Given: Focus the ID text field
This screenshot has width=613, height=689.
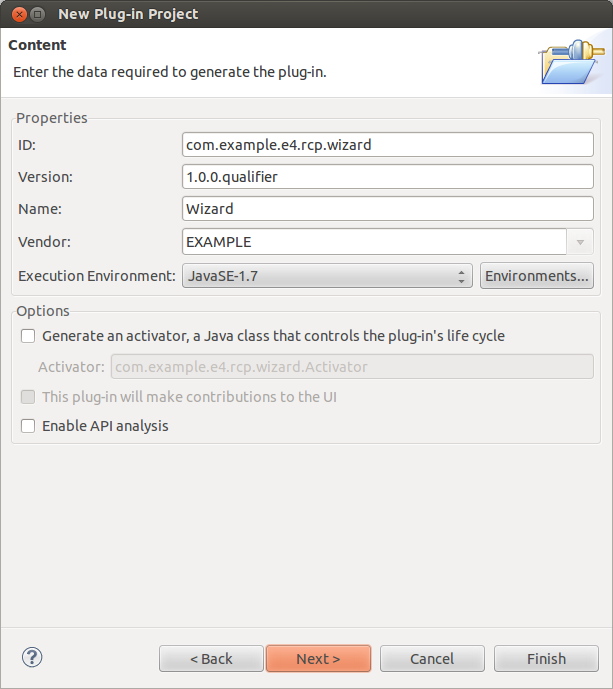Looking at the screenshot, I should [x=388, y=145].
